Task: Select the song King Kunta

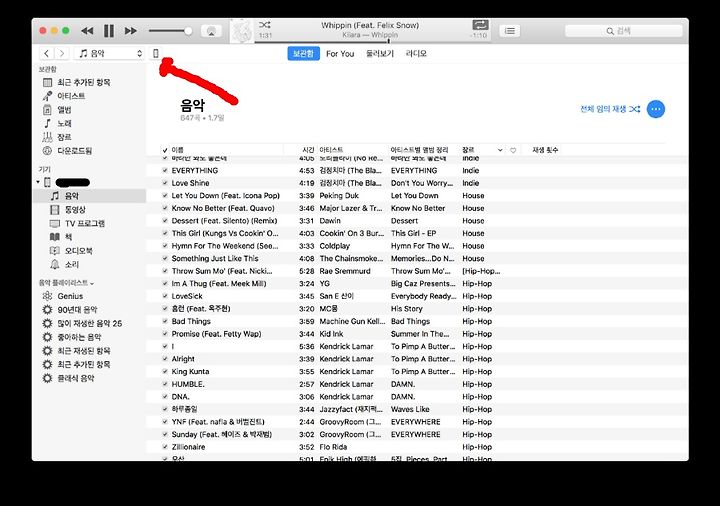Action: tap(190, 371)
